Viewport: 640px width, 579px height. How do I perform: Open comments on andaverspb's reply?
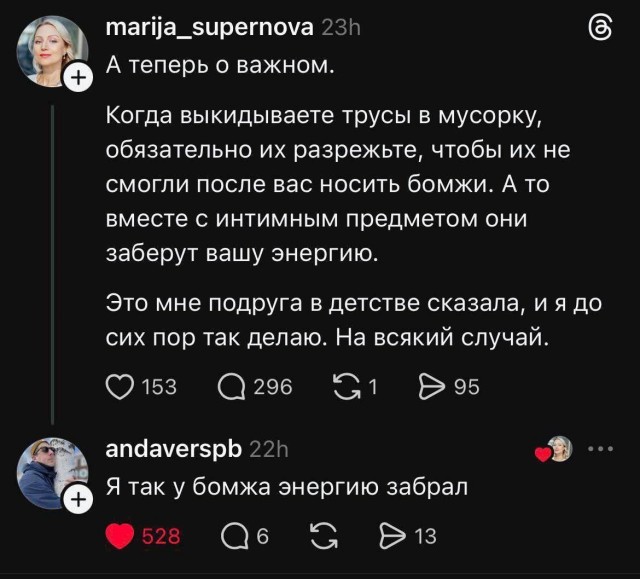point(231,537)
